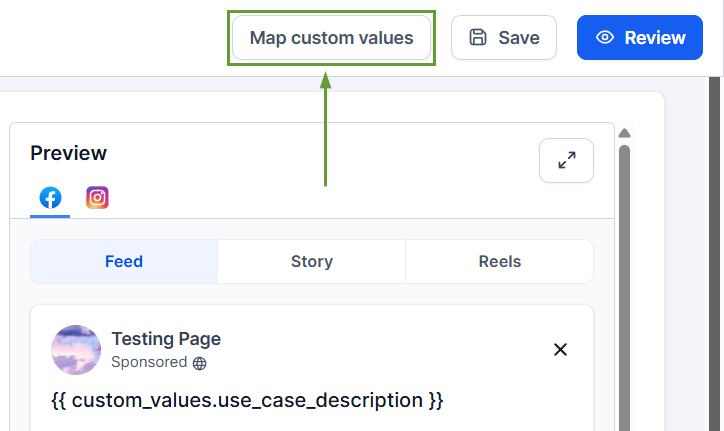724x431 pixels.
Task: Click the Testing Page profile avatar
Action: pyautogui.click(x=76, y=350)
